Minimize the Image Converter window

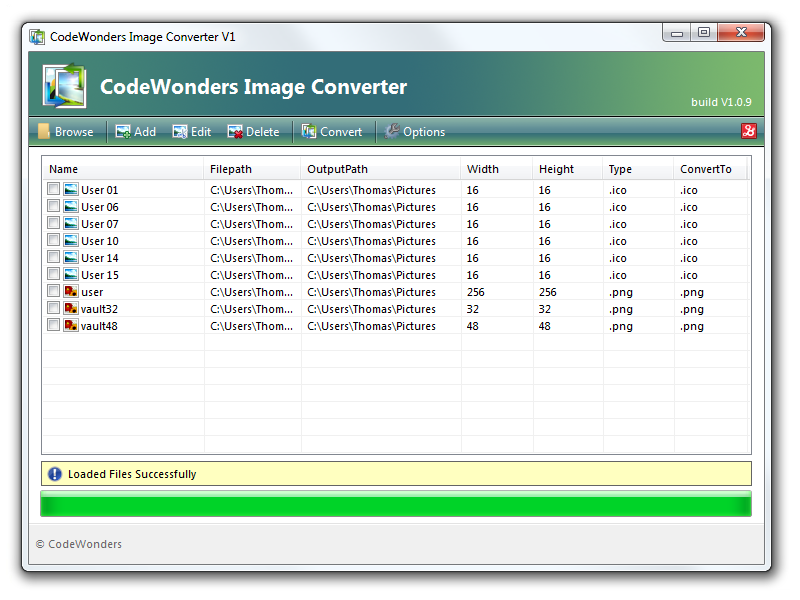(677, 33)
